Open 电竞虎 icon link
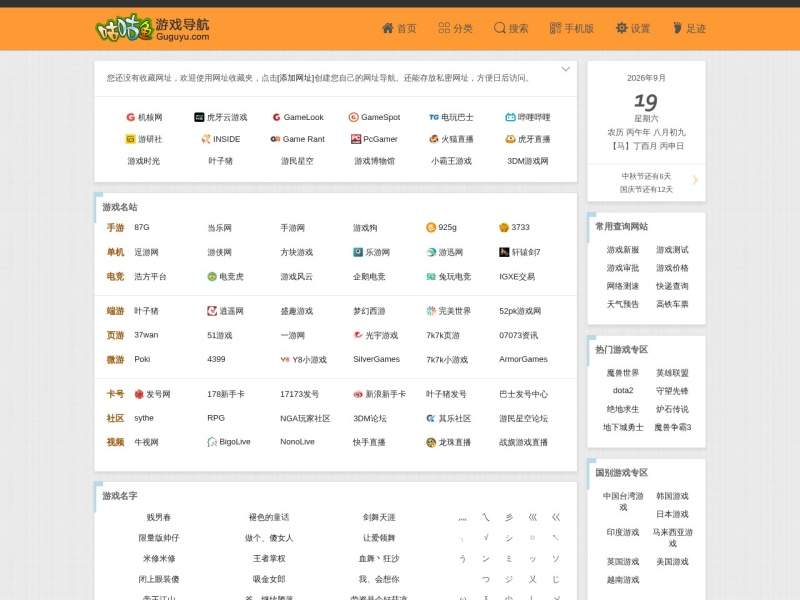Image resolution: width=800 pixels, height=600 pixels. click(x=226, y=277)
